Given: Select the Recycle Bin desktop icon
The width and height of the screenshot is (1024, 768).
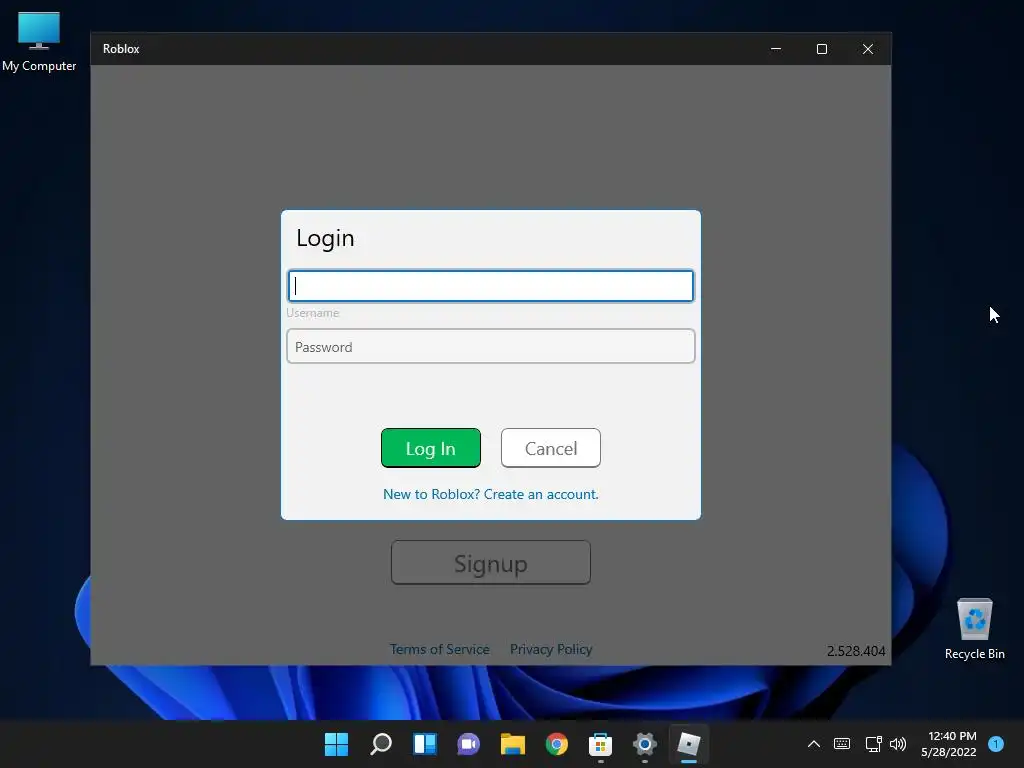Looking at the screenshot, I should pos(974,629).
